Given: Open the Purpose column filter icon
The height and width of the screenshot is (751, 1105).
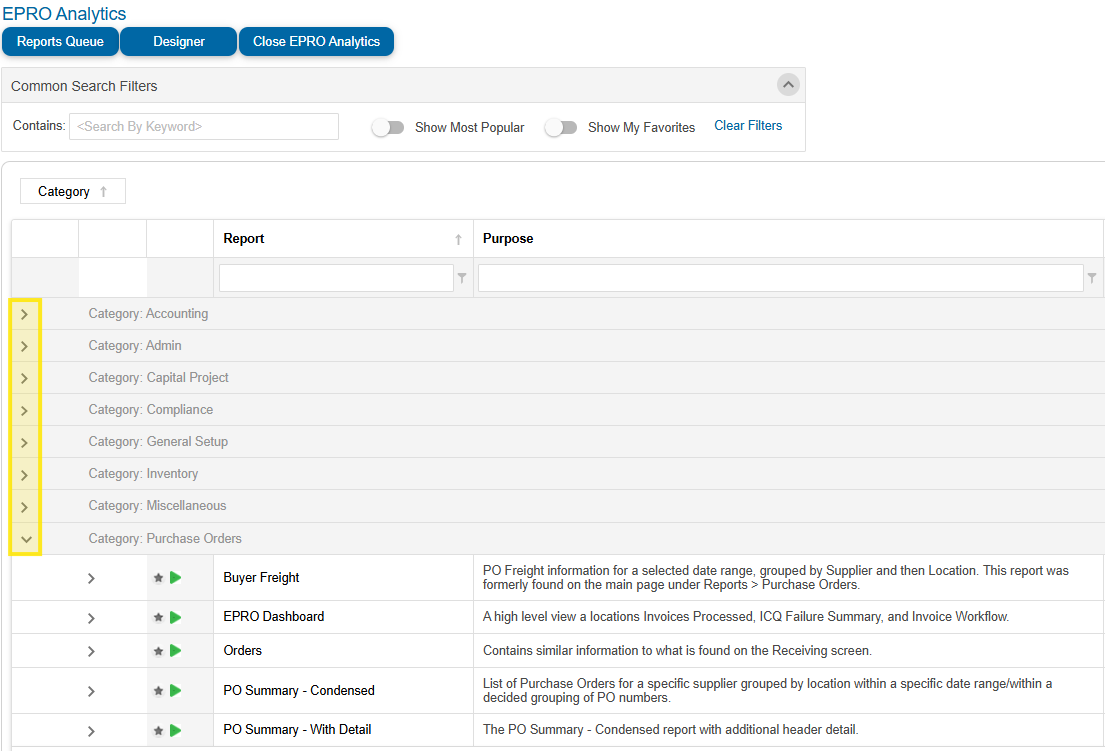Looking at the screenshot, I should [1092, 278].
